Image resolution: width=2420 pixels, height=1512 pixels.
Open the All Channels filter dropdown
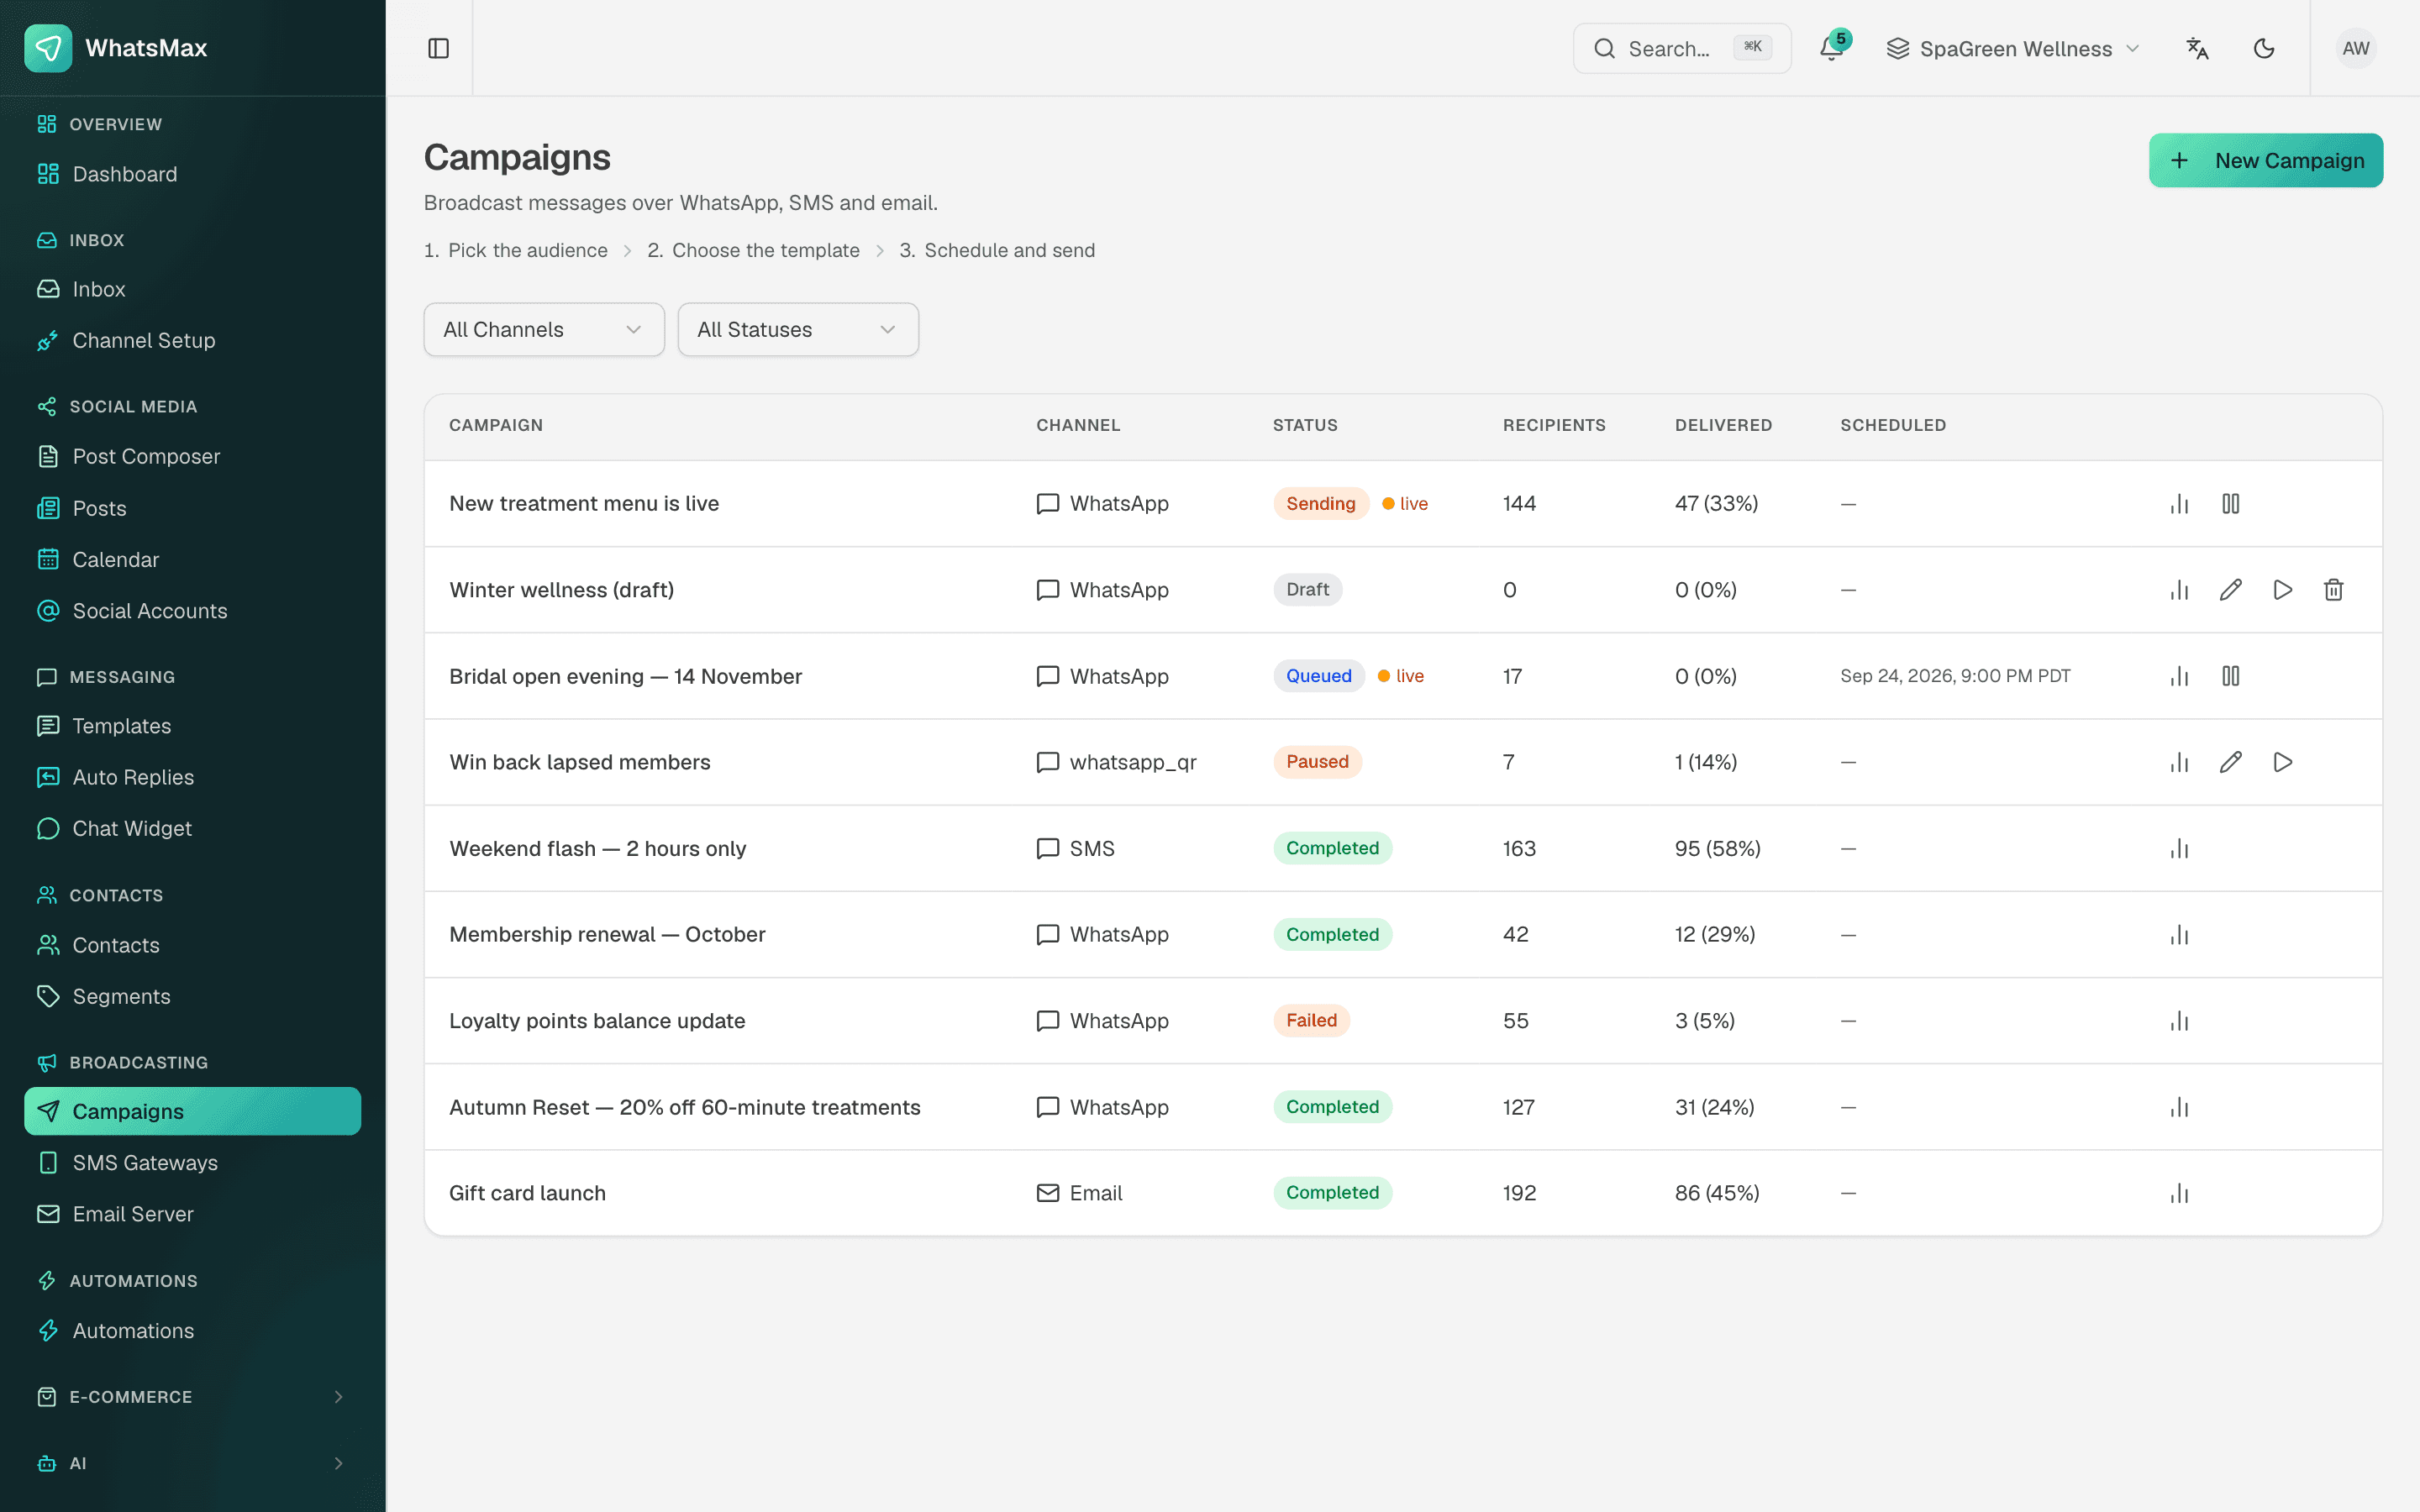coord(544,330)
